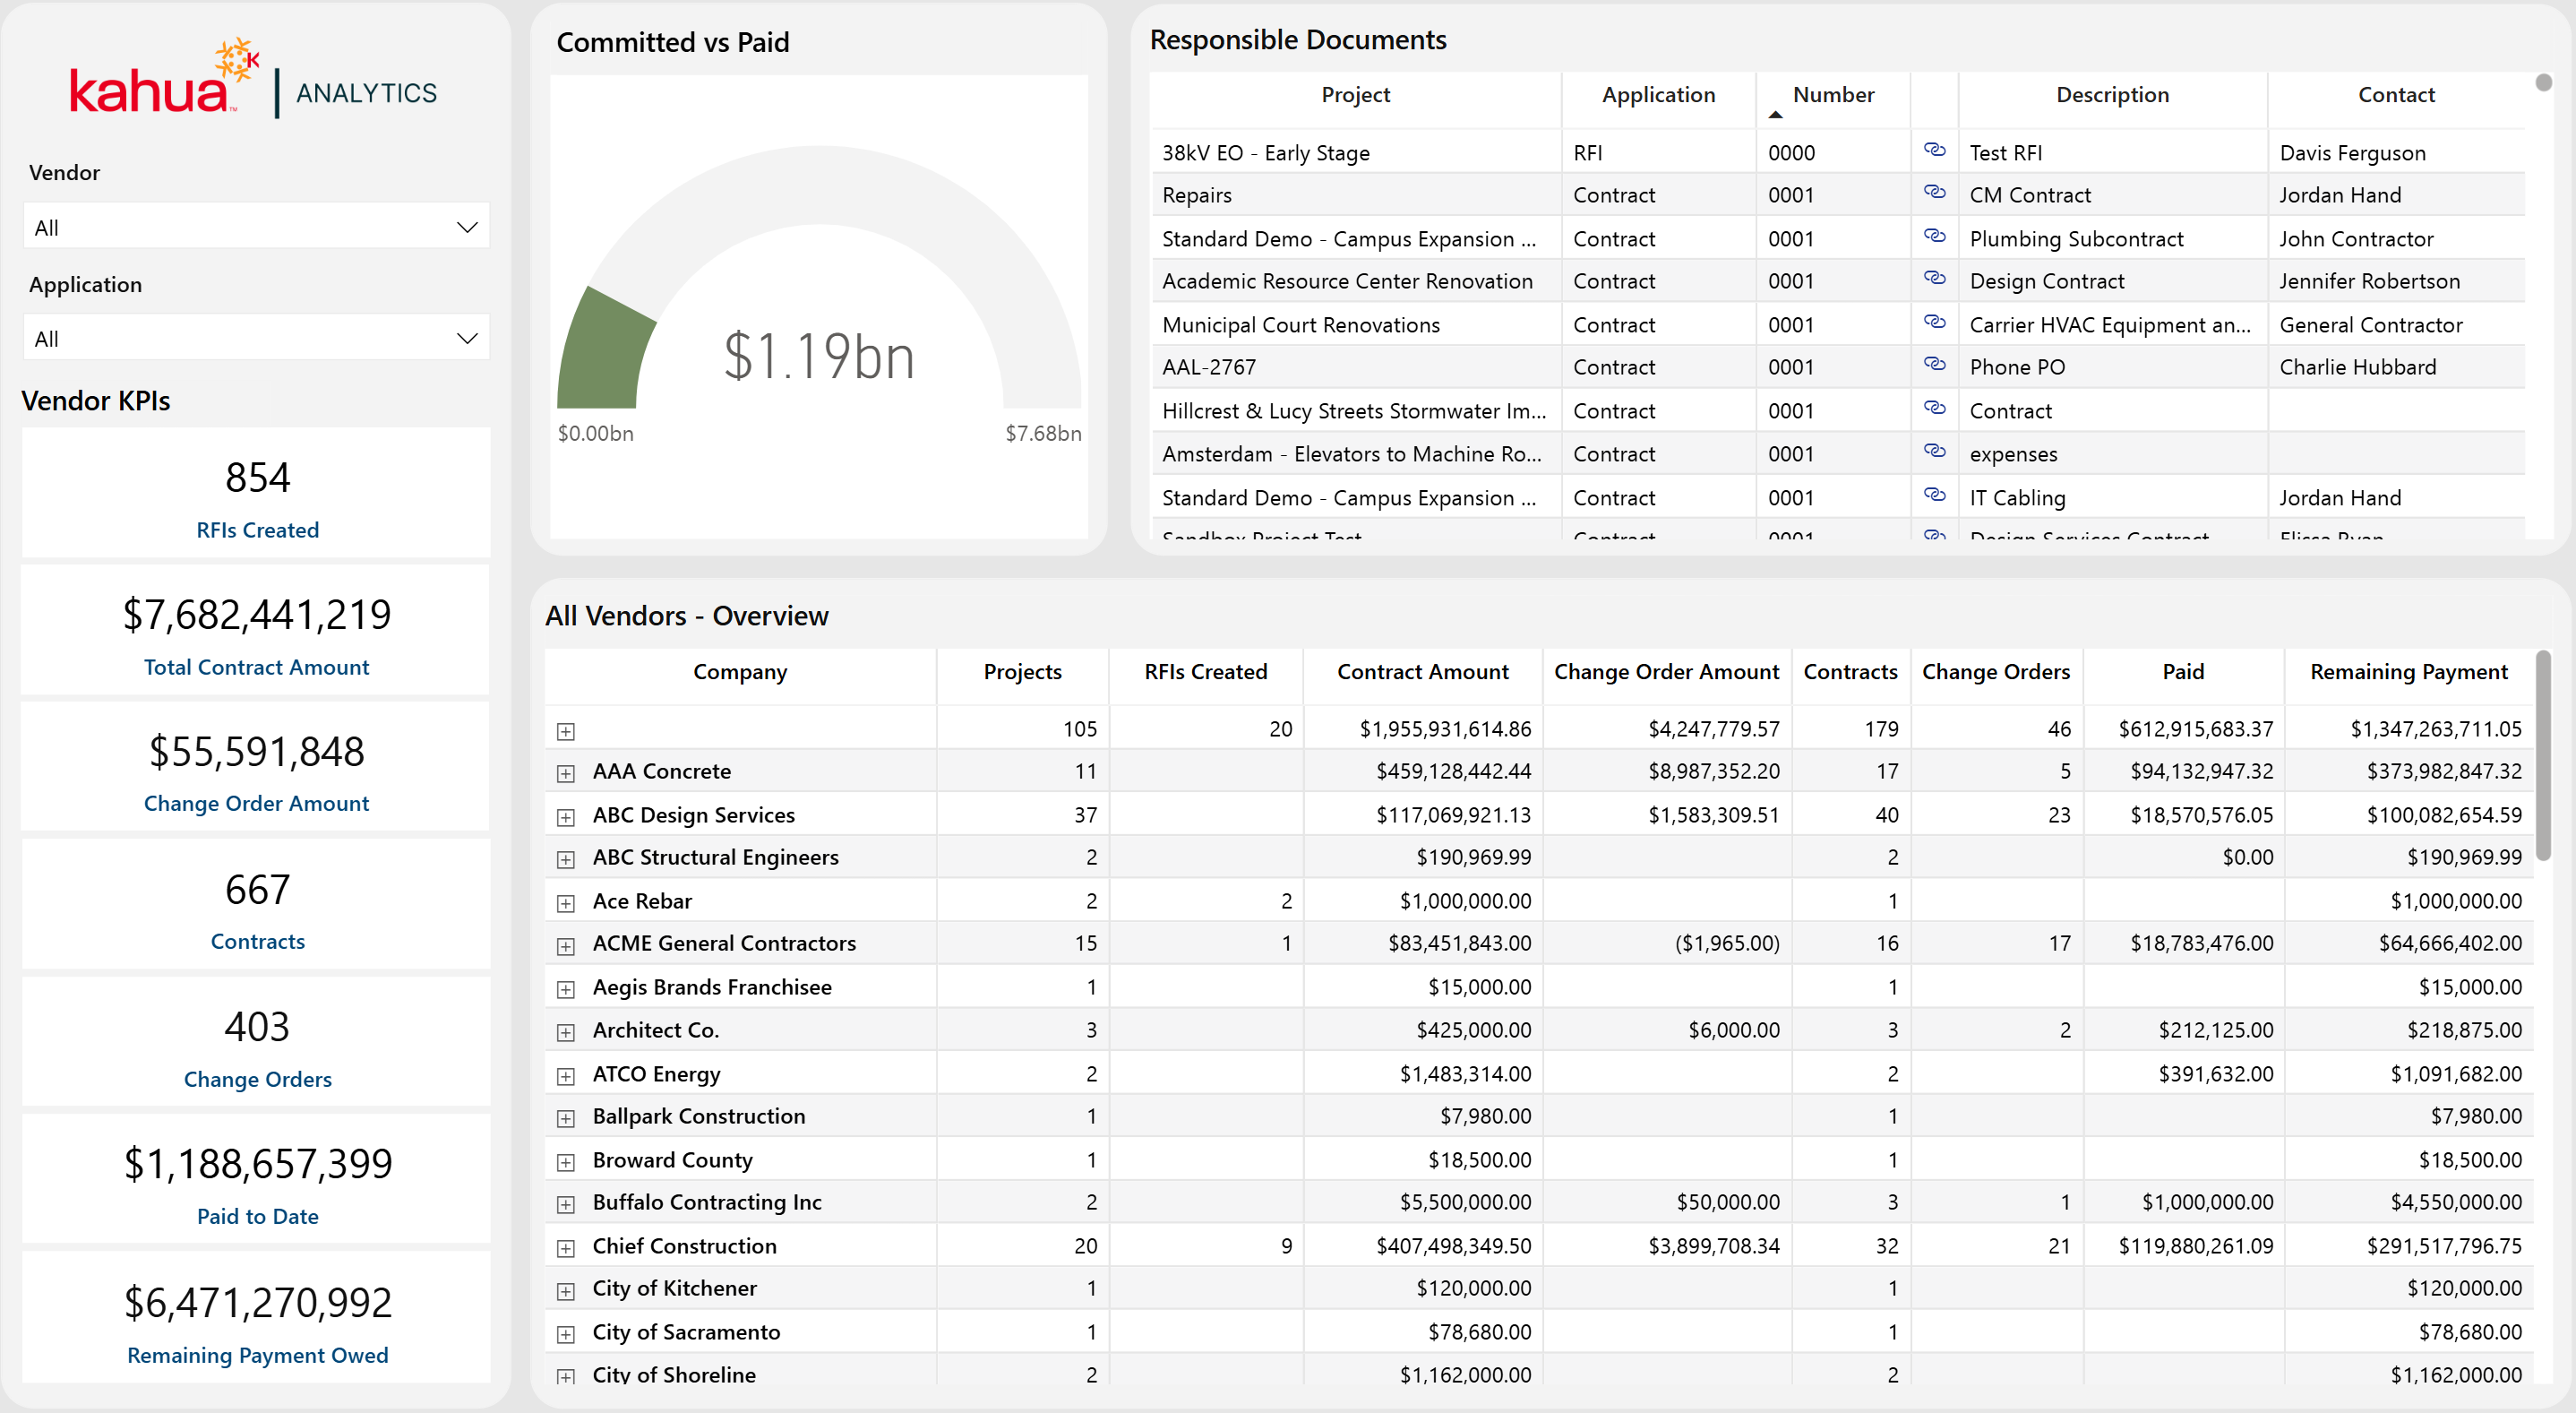Screen dimensions: 2576x1413
Task: Click link icon beside IT Cabling
Action: [x=1934, y=495]
